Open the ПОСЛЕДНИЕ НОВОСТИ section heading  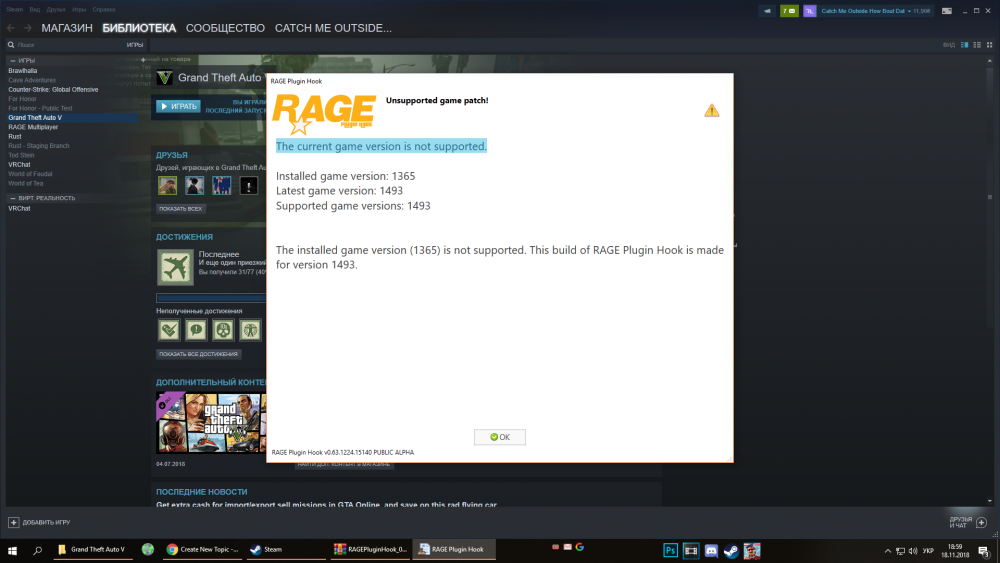(x=202, y=492)
